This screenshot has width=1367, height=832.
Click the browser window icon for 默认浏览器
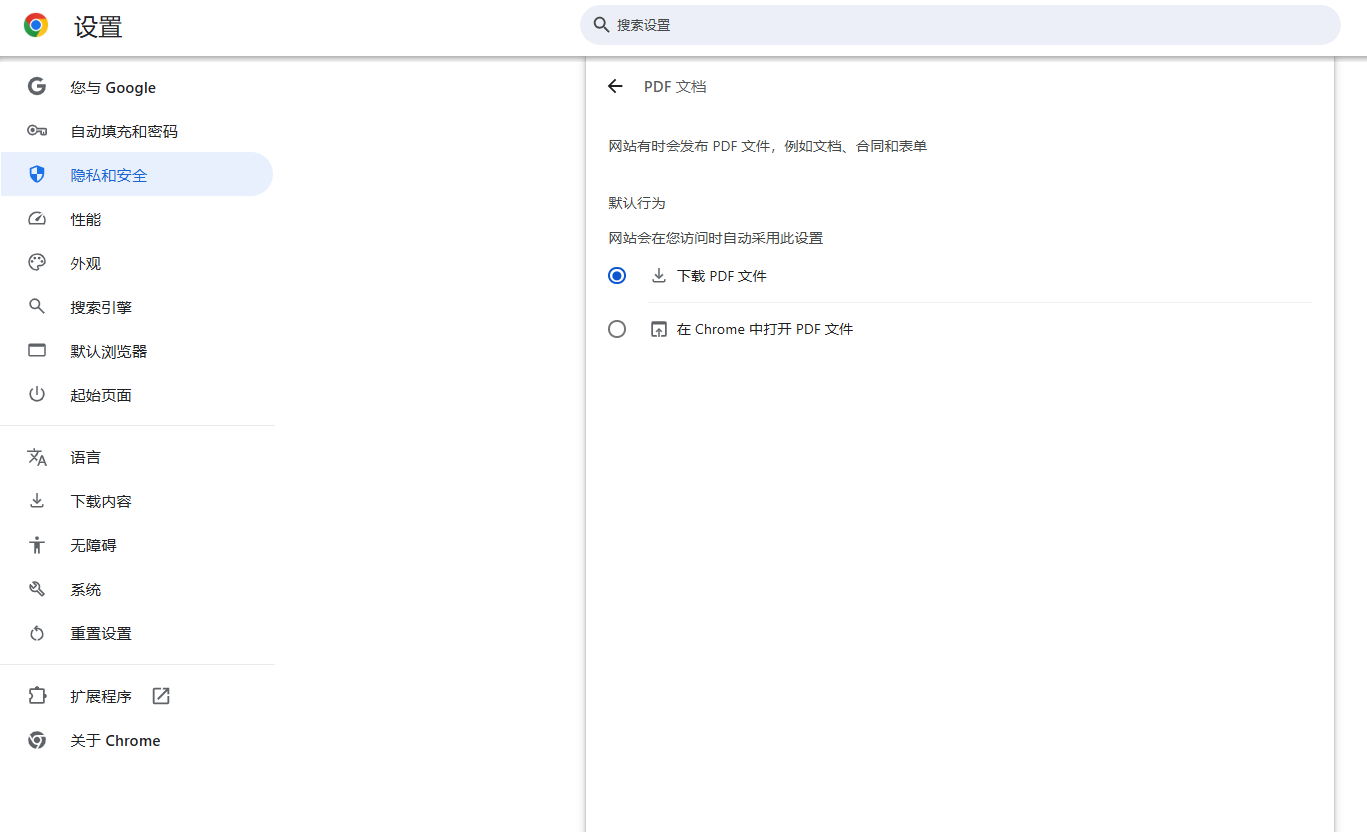pyautogui.click(x=37, y=351)
